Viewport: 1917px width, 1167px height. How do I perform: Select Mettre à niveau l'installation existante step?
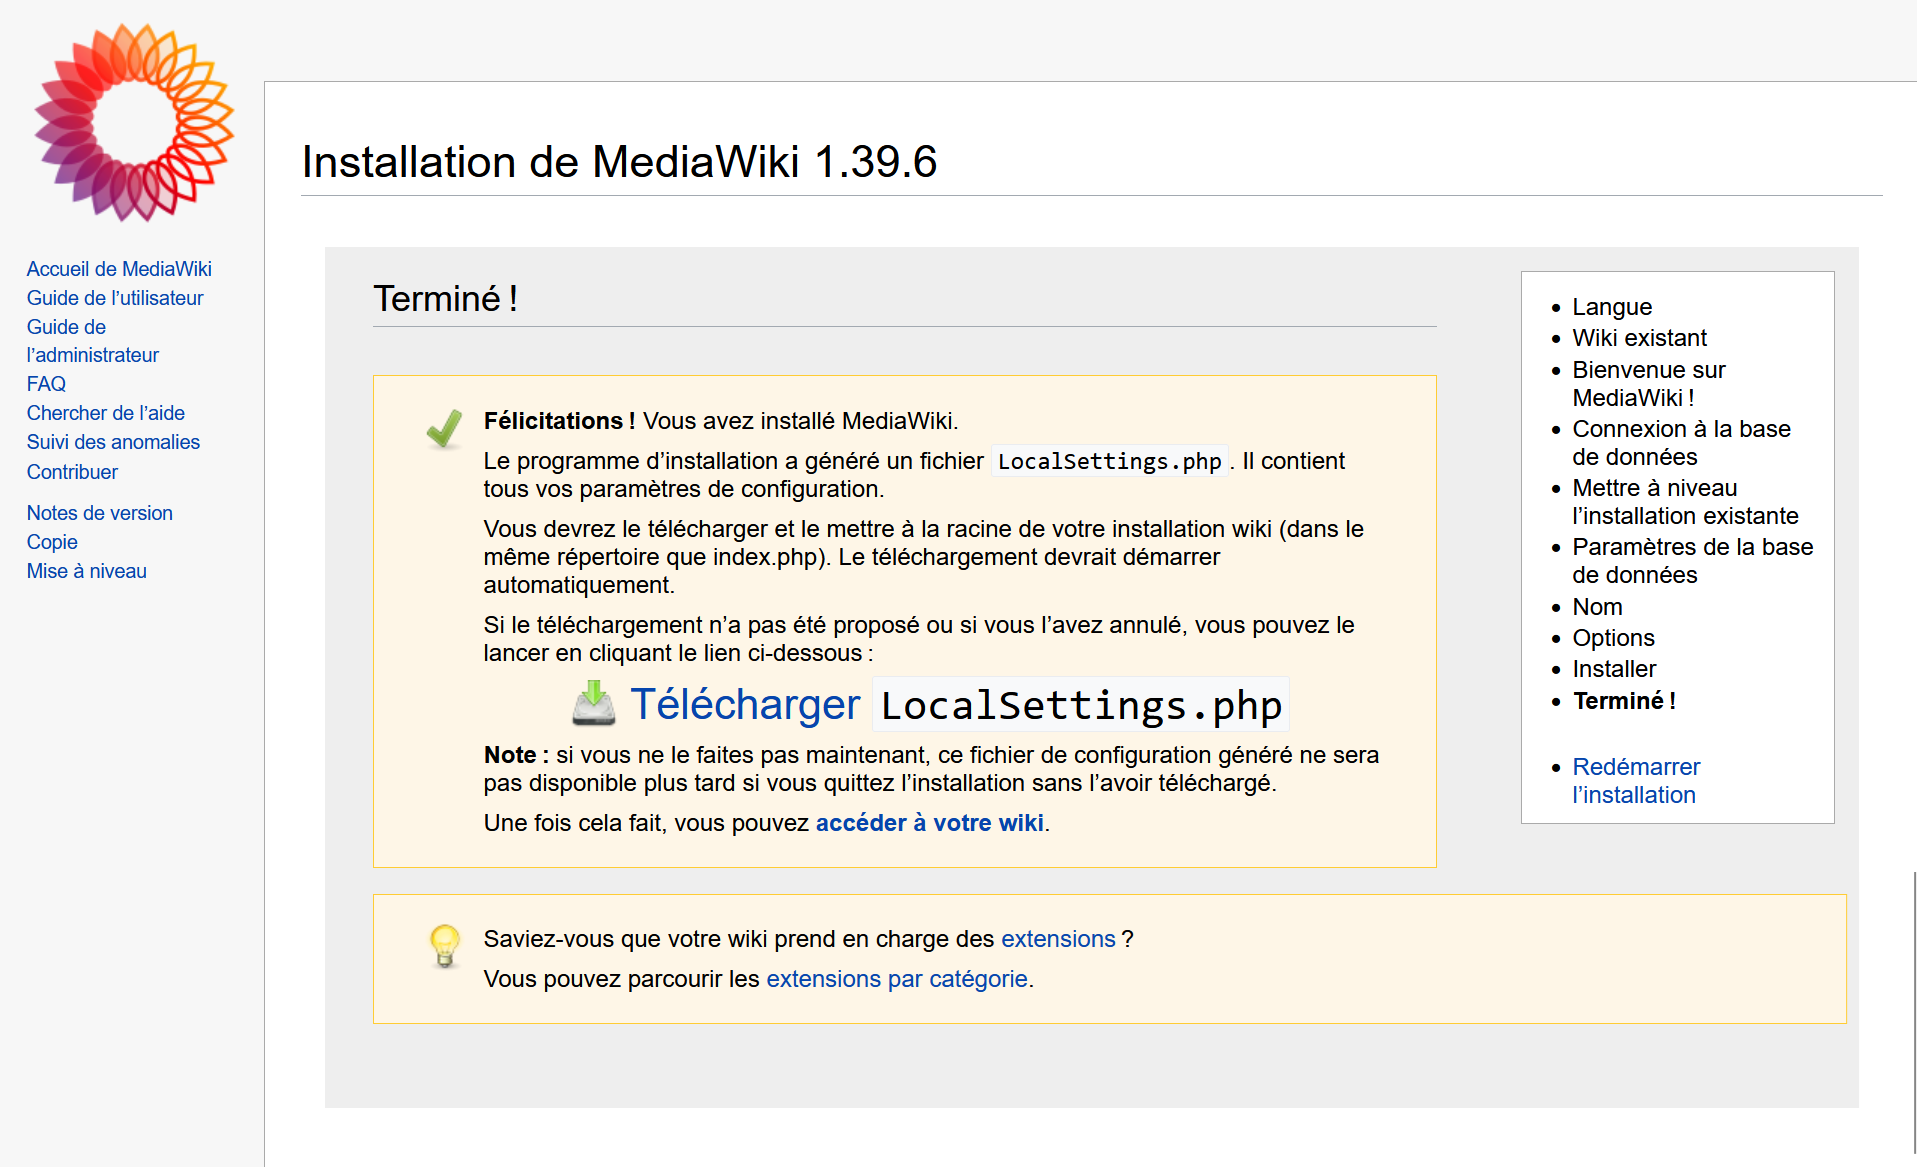click(1685, 502)
